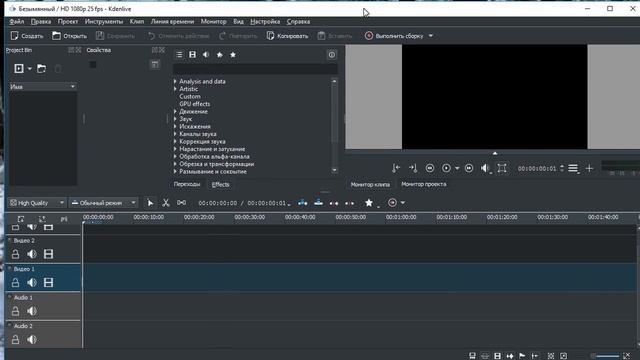Screen dimensions: 640x360
Task: Click the add clip icon in Project Bin
Action: (19, 69)
